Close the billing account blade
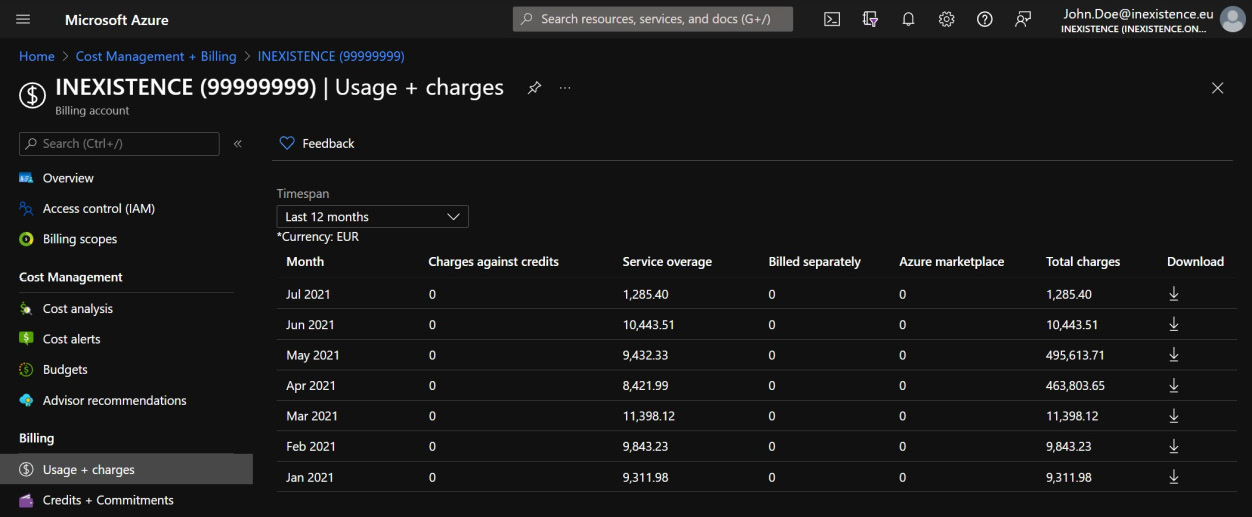This screenshot has width=1252, height=517. click(x=1217, y=88)
